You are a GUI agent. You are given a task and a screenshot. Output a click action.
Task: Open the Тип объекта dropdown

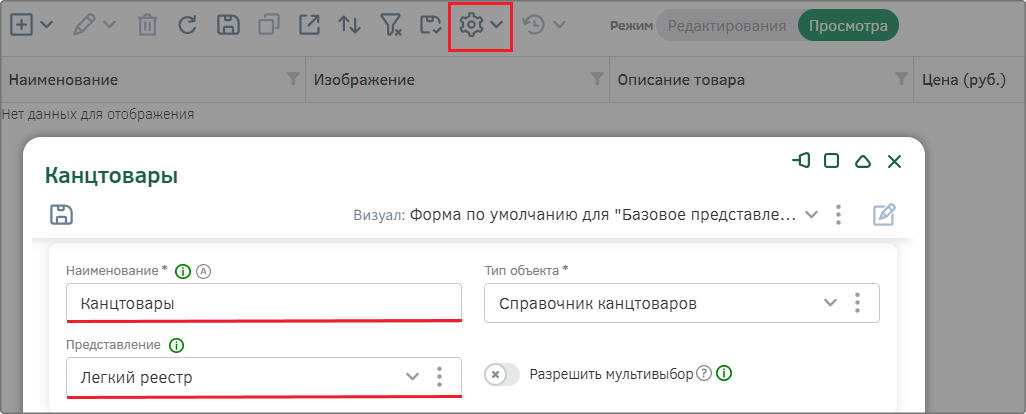coord(830,303)
